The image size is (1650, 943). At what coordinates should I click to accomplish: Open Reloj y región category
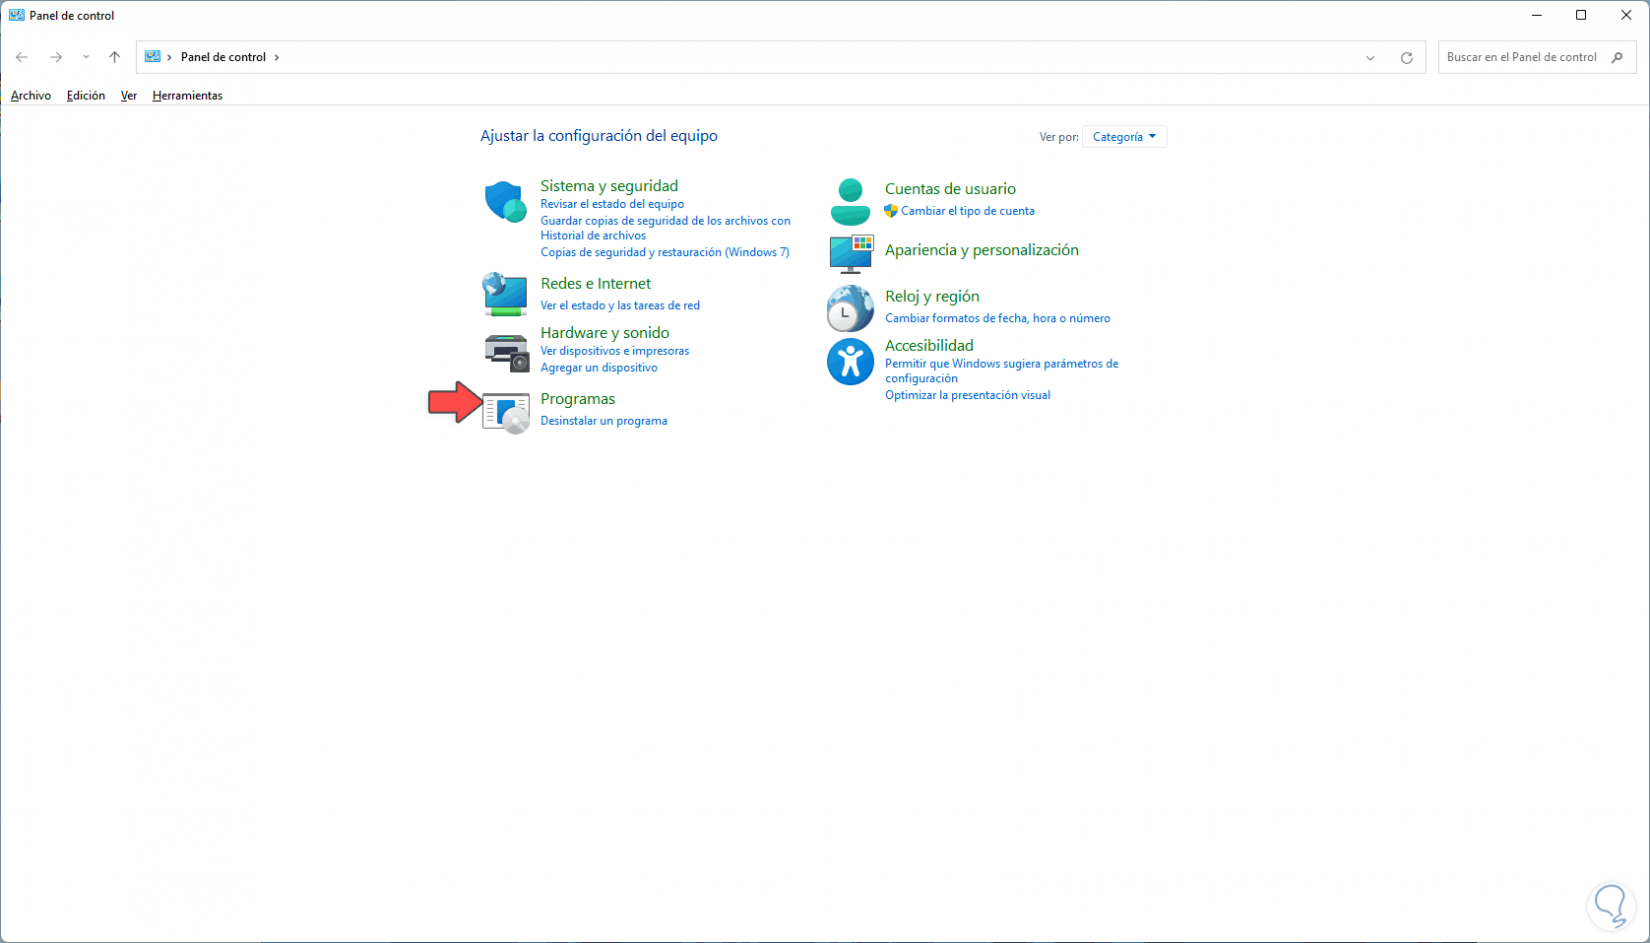point(932,297)
